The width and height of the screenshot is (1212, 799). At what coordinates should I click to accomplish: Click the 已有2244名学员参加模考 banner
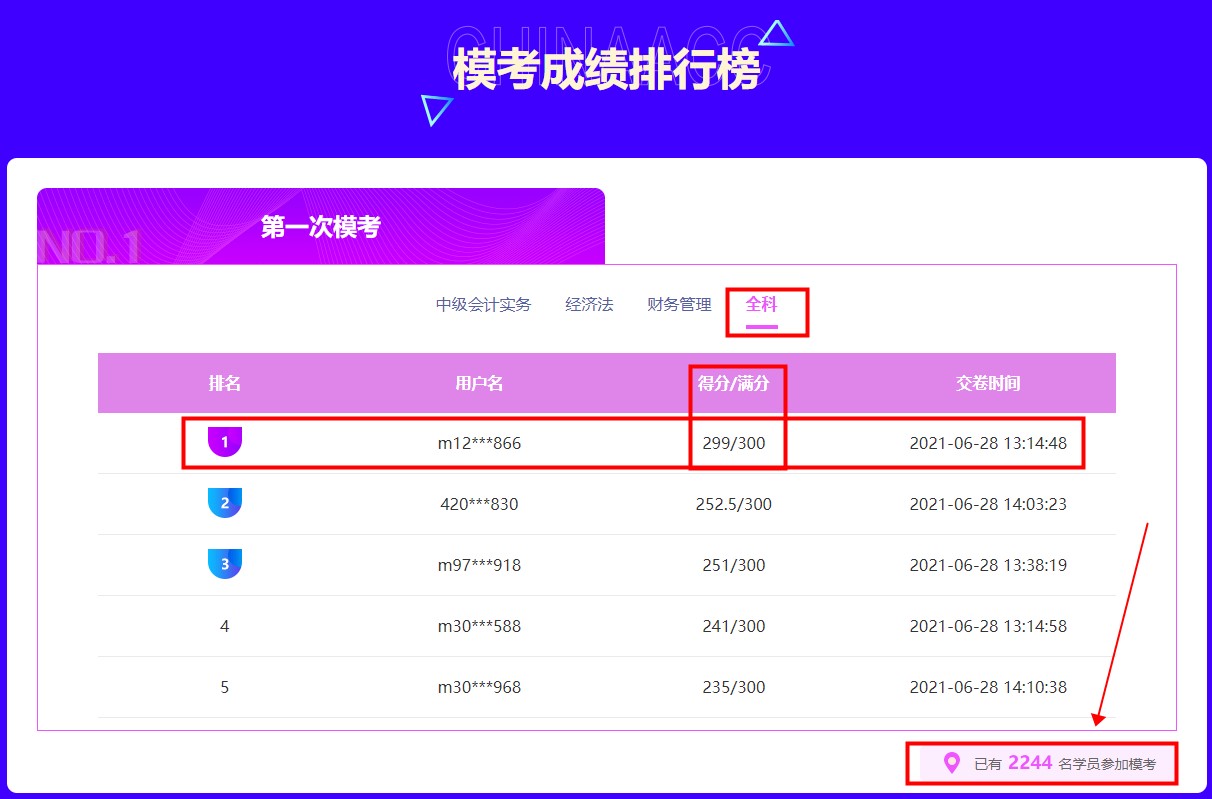tap(1040, 763)
